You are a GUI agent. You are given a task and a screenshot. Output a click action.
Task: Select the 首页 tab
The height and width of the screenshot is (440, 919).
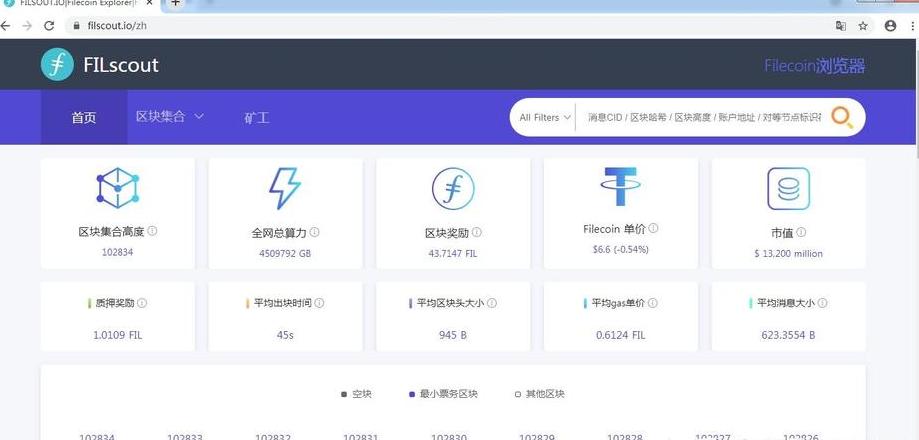84,117
